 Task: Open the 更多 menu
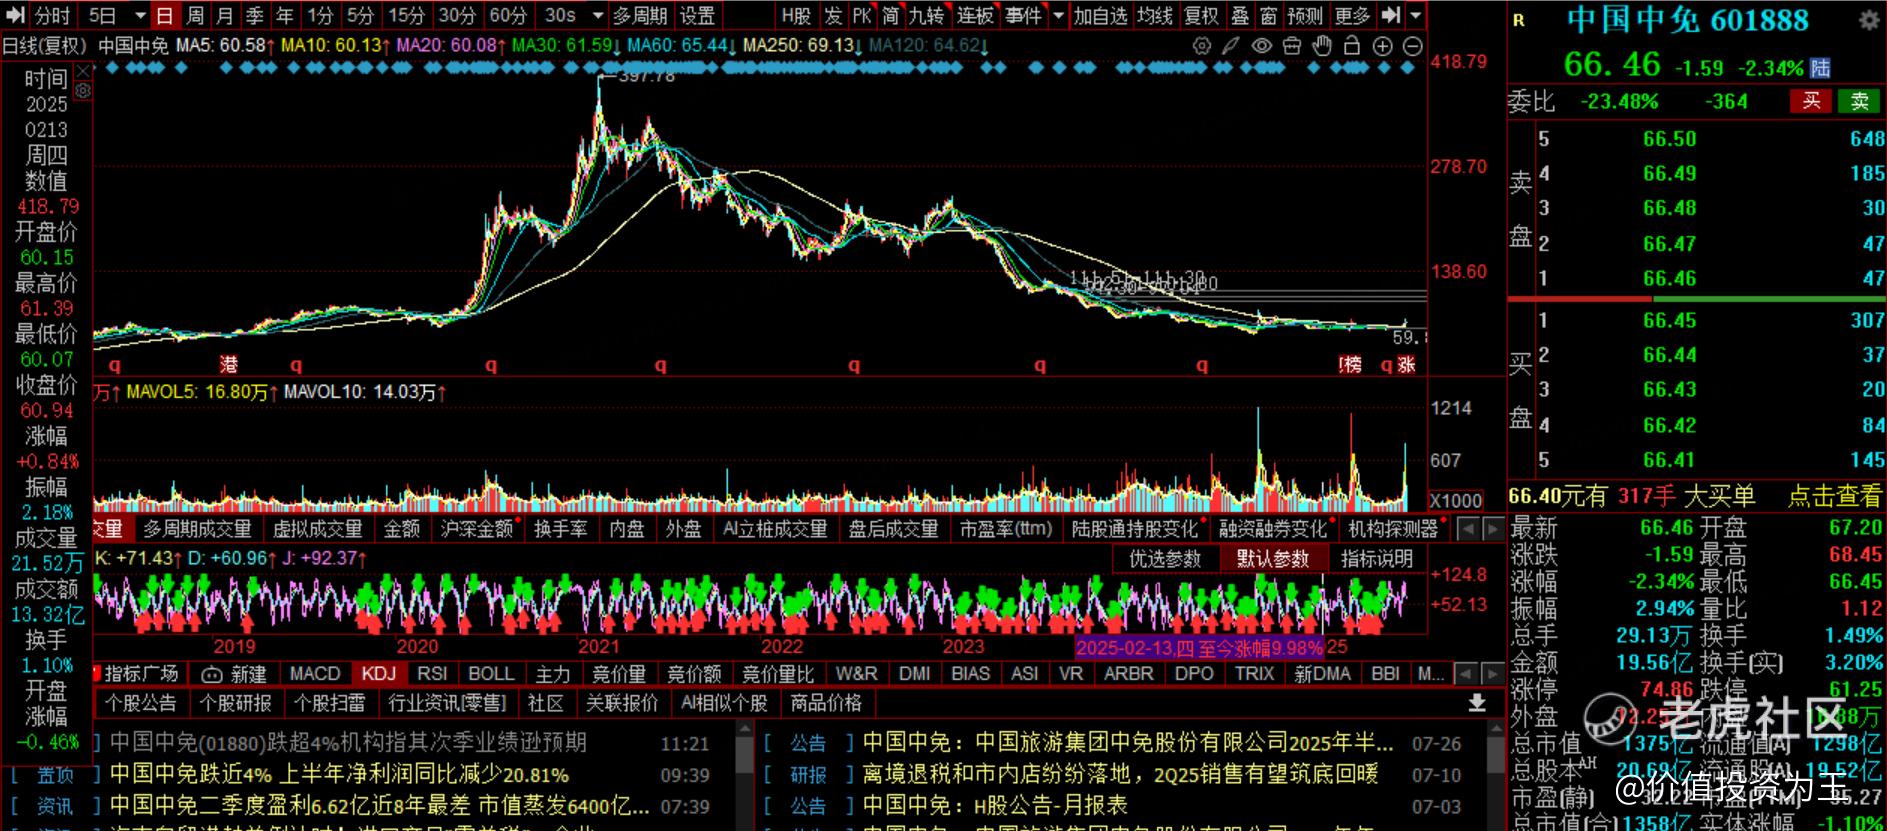(1352, 16)
